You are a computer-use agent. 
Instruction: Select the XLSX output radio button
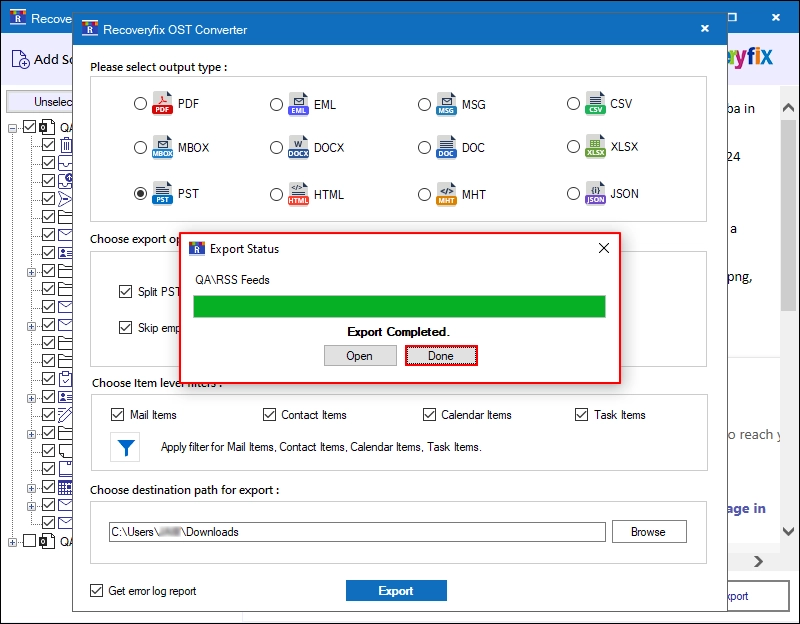(x=573, y=147)
